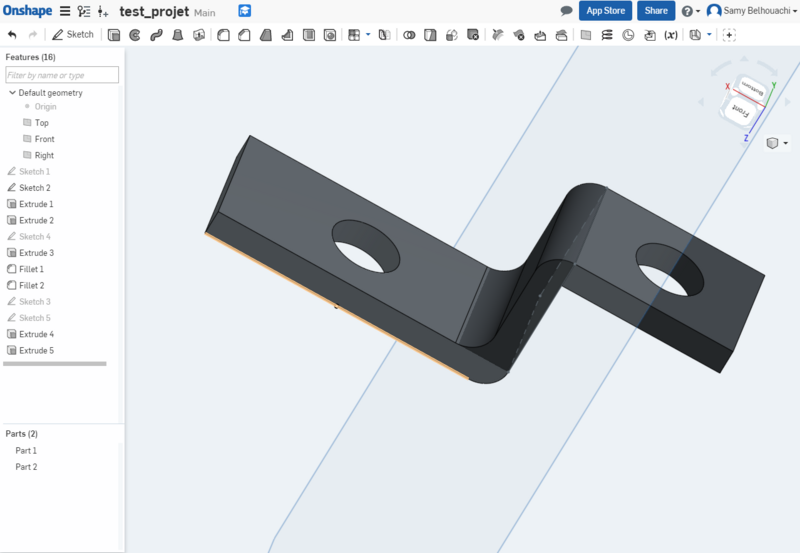
Task: Select the Loft tool
Action: click(x=177, y=35)
